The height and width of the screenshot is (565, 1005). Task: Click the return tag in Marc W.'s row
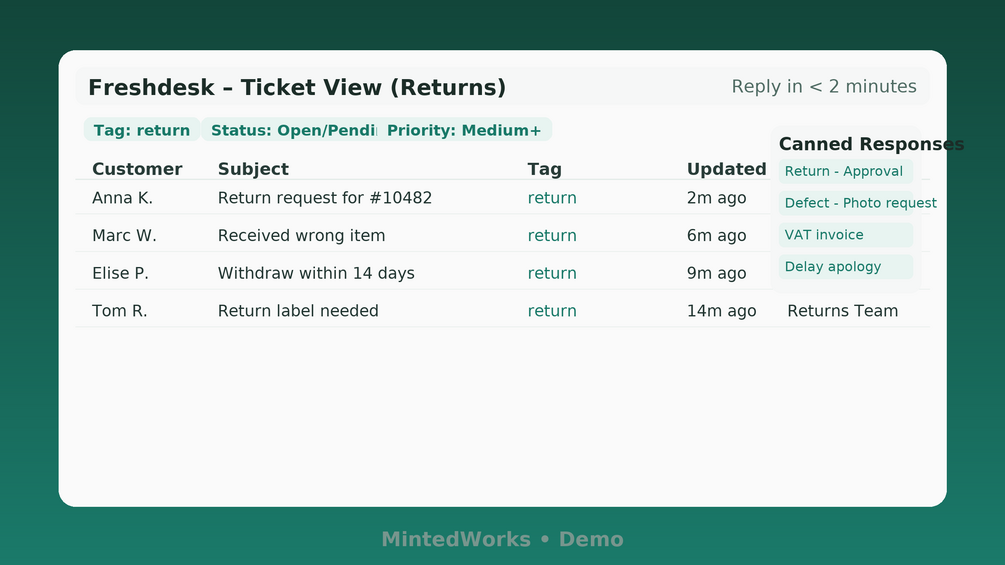(x=552, y=236)
